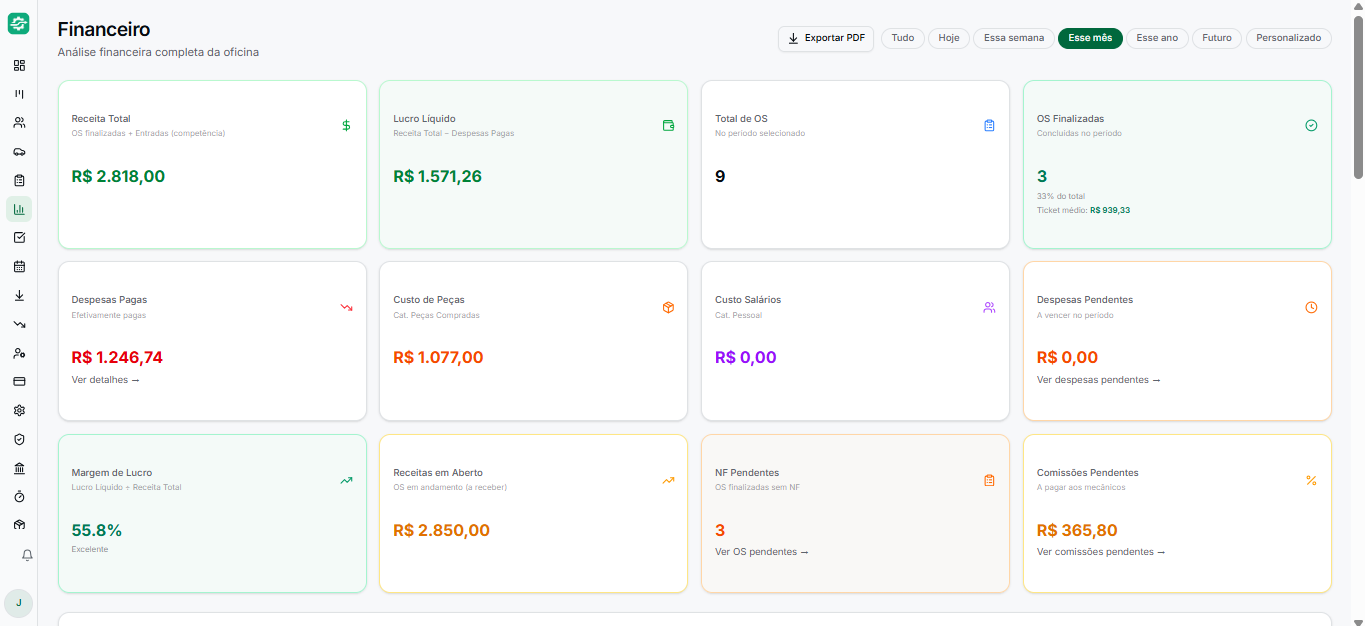1365x626 pixels.
Task: Click the '33% do total' text
Action: [1061, 196]
